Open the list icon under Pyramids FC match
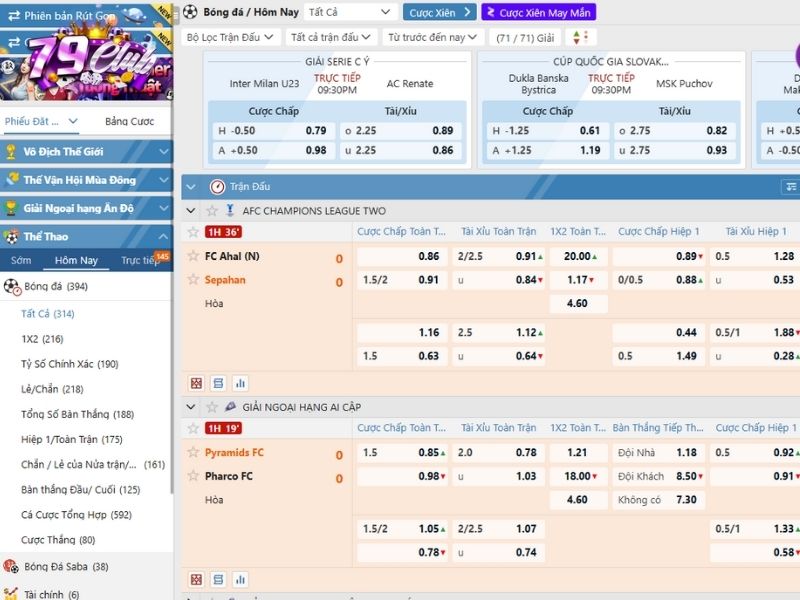800x600 pixels. coord(218,579)
